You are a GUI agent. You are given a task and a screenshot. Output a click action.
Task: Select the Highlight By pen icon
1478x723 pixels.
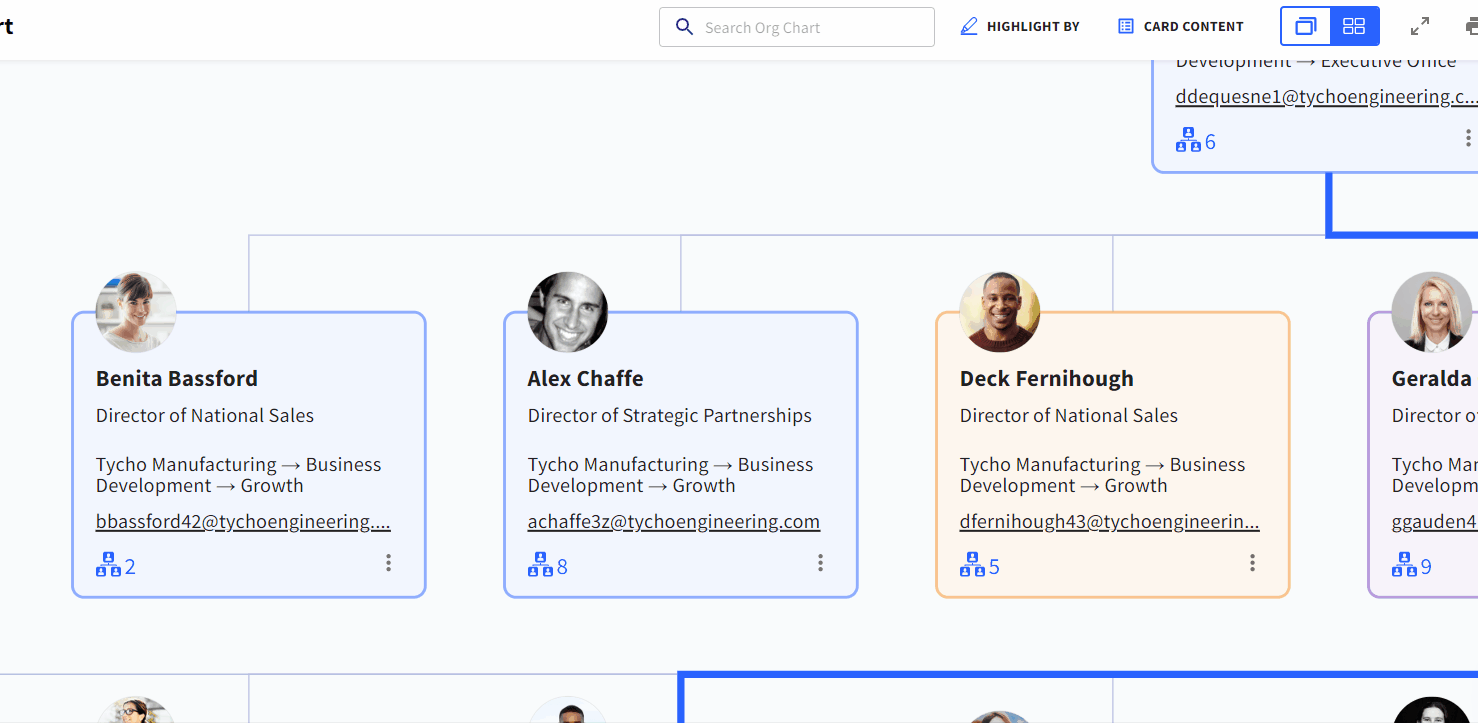coord(968,25)
